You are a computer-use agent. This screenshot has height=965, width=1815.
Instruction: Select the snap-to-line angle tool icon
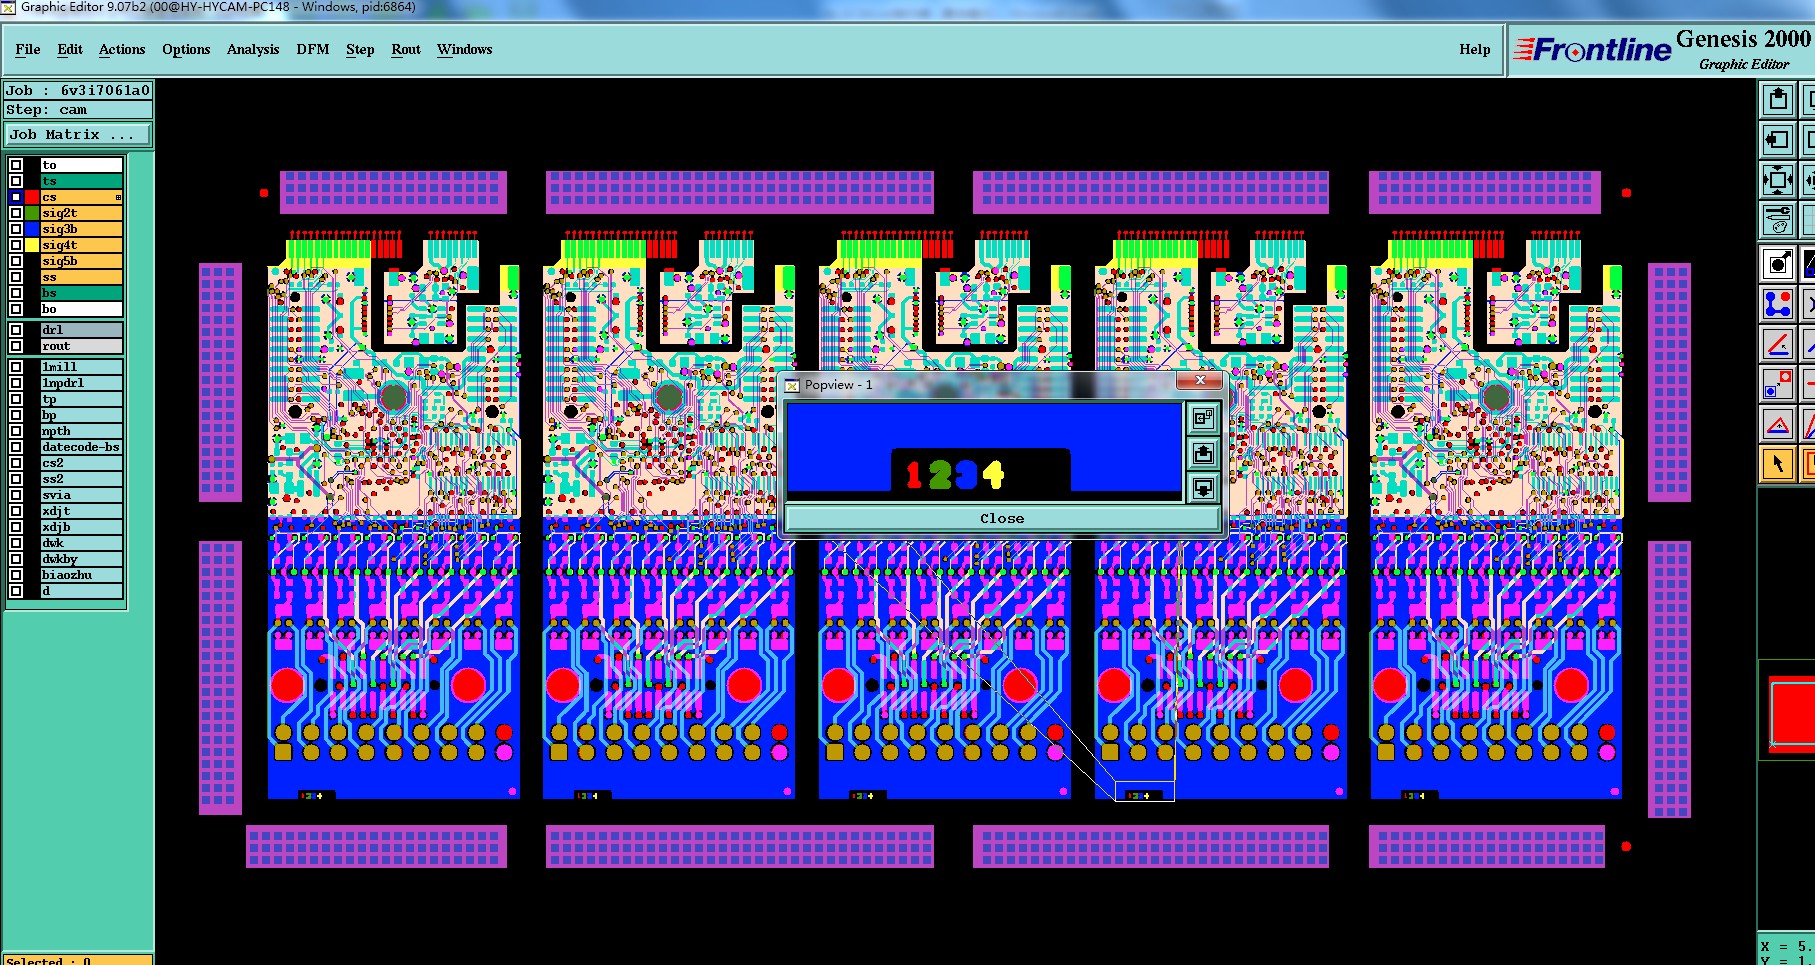click(x=1778, y=344)
